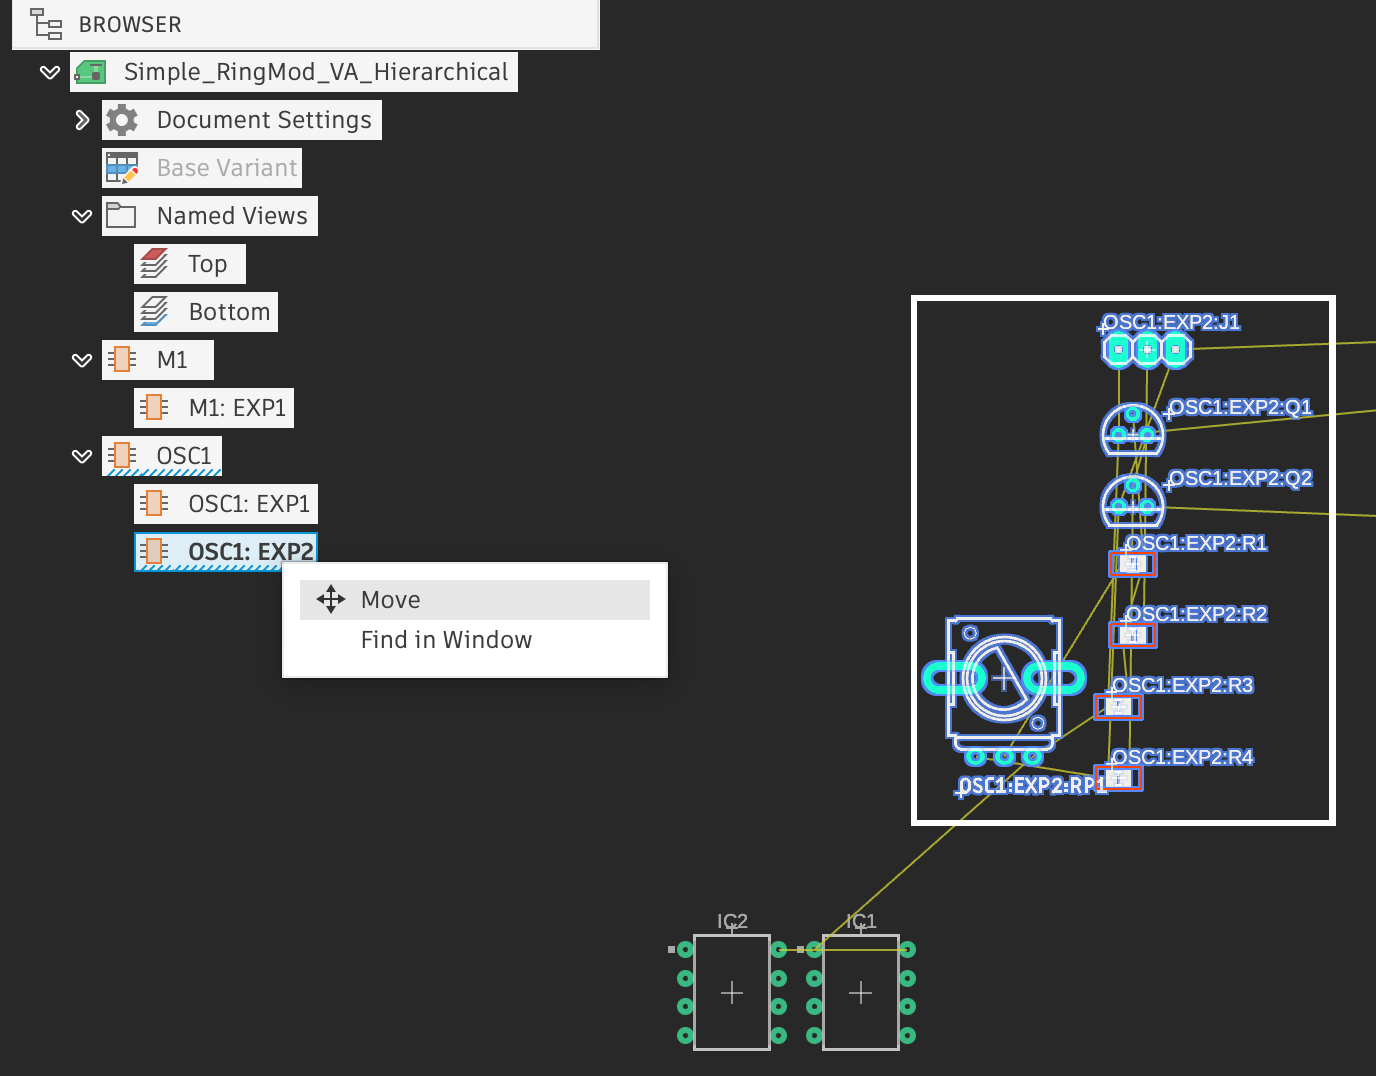
Task: Collapse the Named Views folder
Action: click(82, 216)
